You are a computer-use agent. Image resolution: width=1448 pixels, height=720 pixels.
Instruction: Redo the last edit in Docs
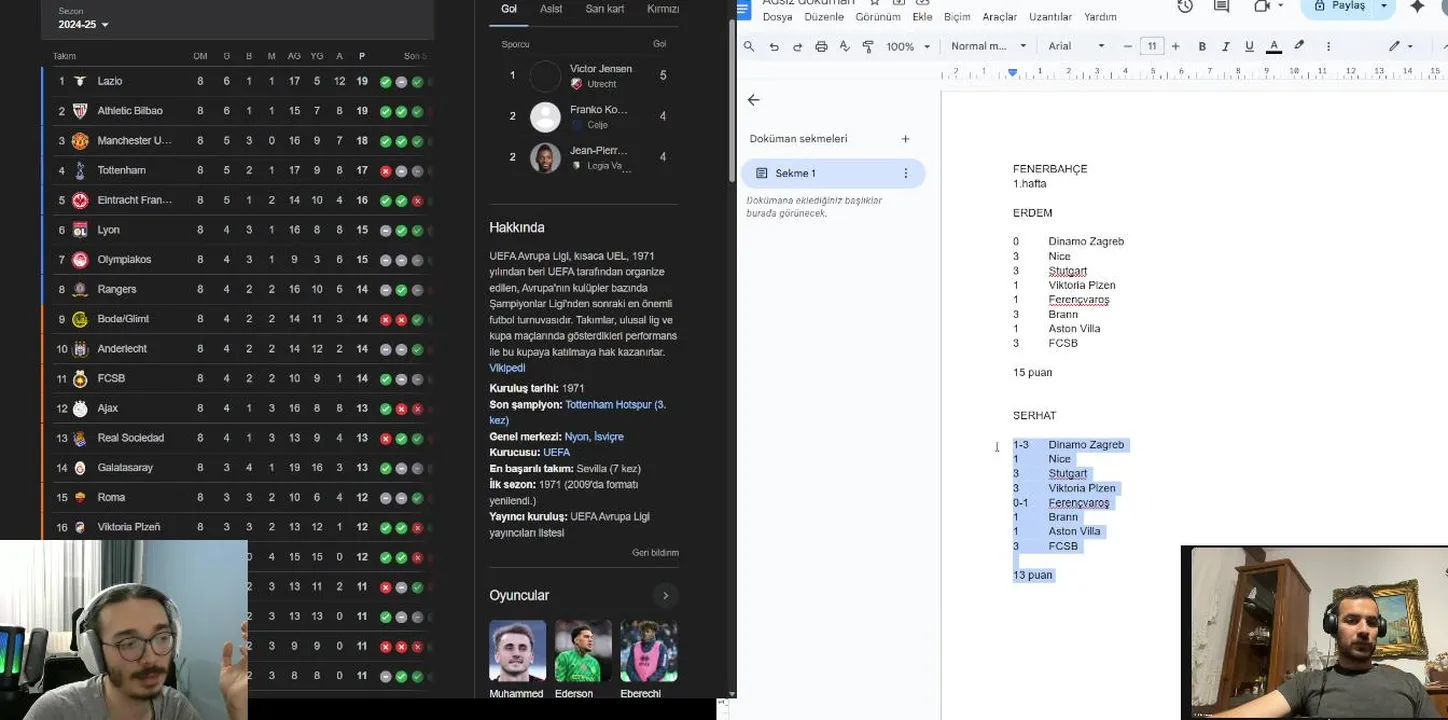pyautogui.click(x=797, y=46)
